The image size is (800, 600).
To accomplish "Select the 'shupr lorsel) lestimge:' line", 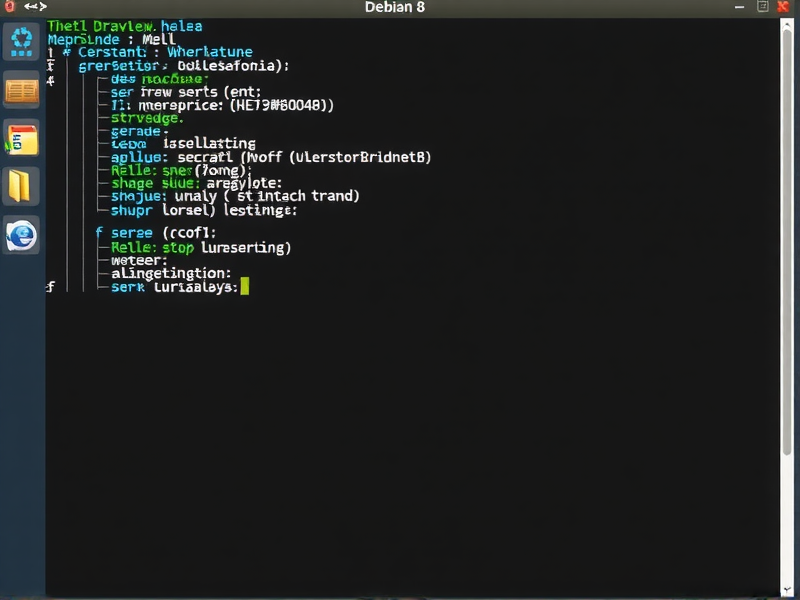I will tap(204, 210).
